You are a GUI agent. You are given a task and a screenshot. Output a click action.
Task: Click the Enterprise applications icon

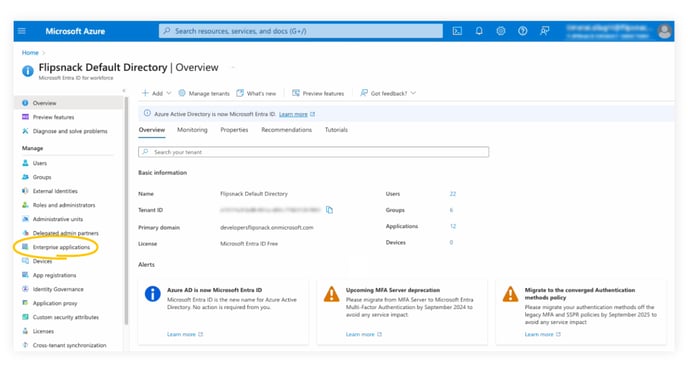25,247
